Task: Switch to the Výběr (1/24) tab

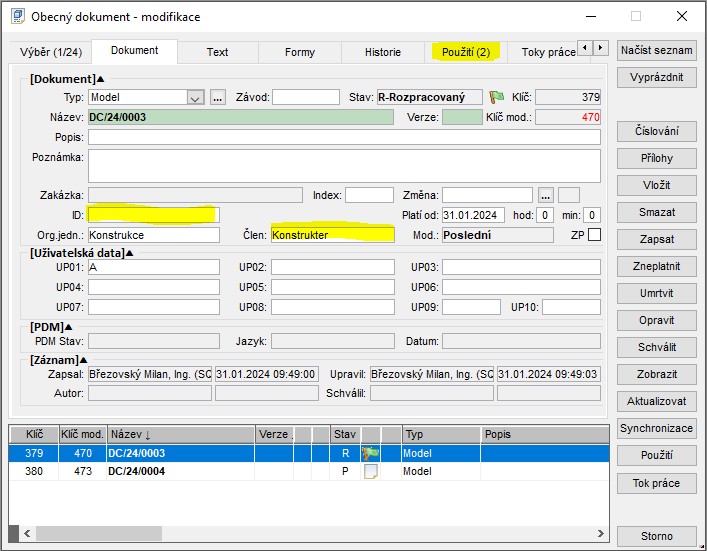Action: point(51,52)
